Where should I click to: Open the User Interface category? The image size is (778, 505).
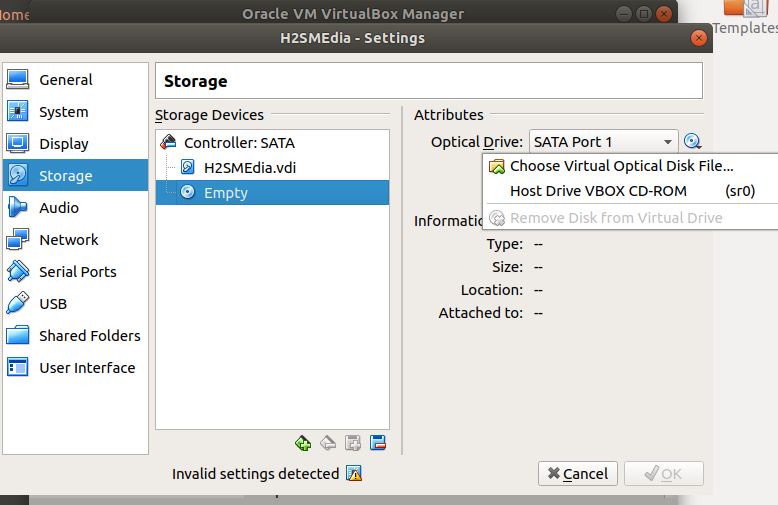[x=75, y=368]
